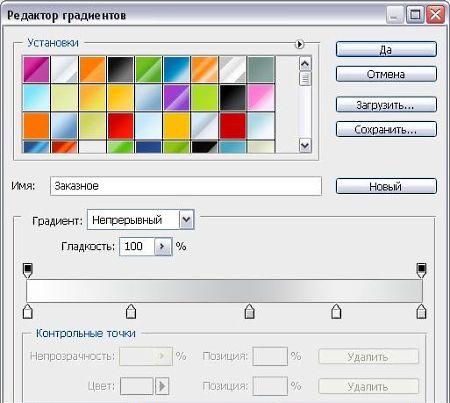Pick the solid red gradient preset
This screenshot has width=450, height=403.
pyautogui.click(x=232, y=126)
